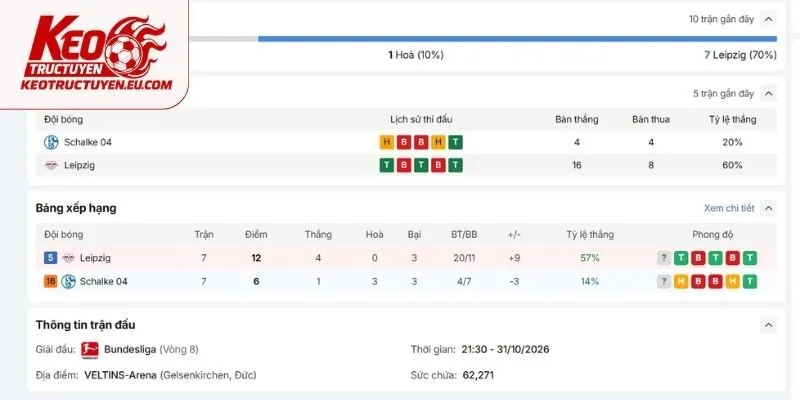
Task: Click first yellow H badge in Schalke history
Action: coord(387,142)
